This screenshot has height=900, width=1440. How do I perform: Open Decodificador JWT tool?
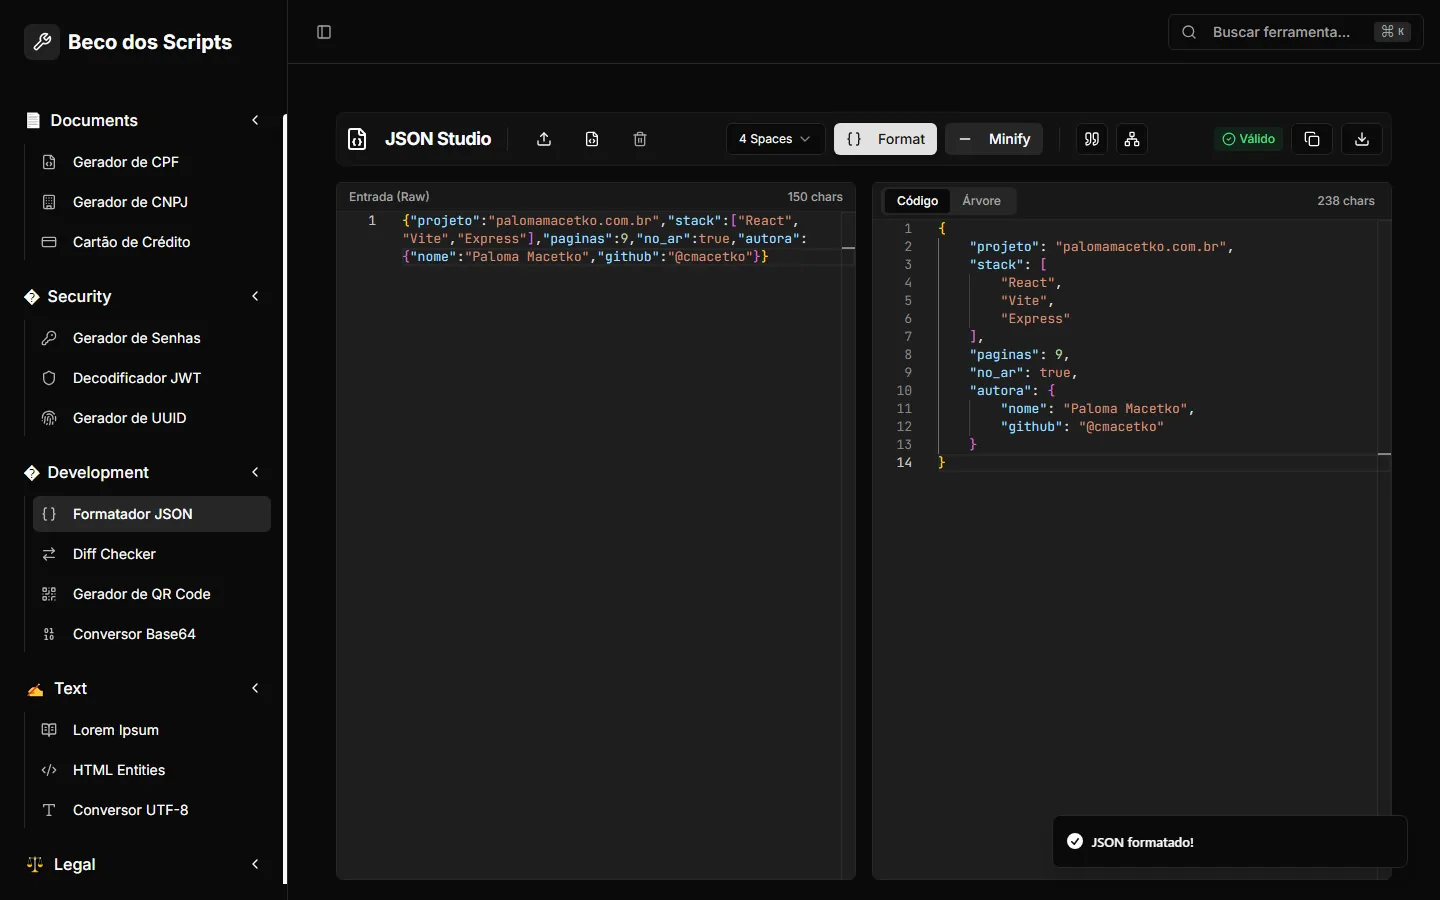click(x=152, y=378)
